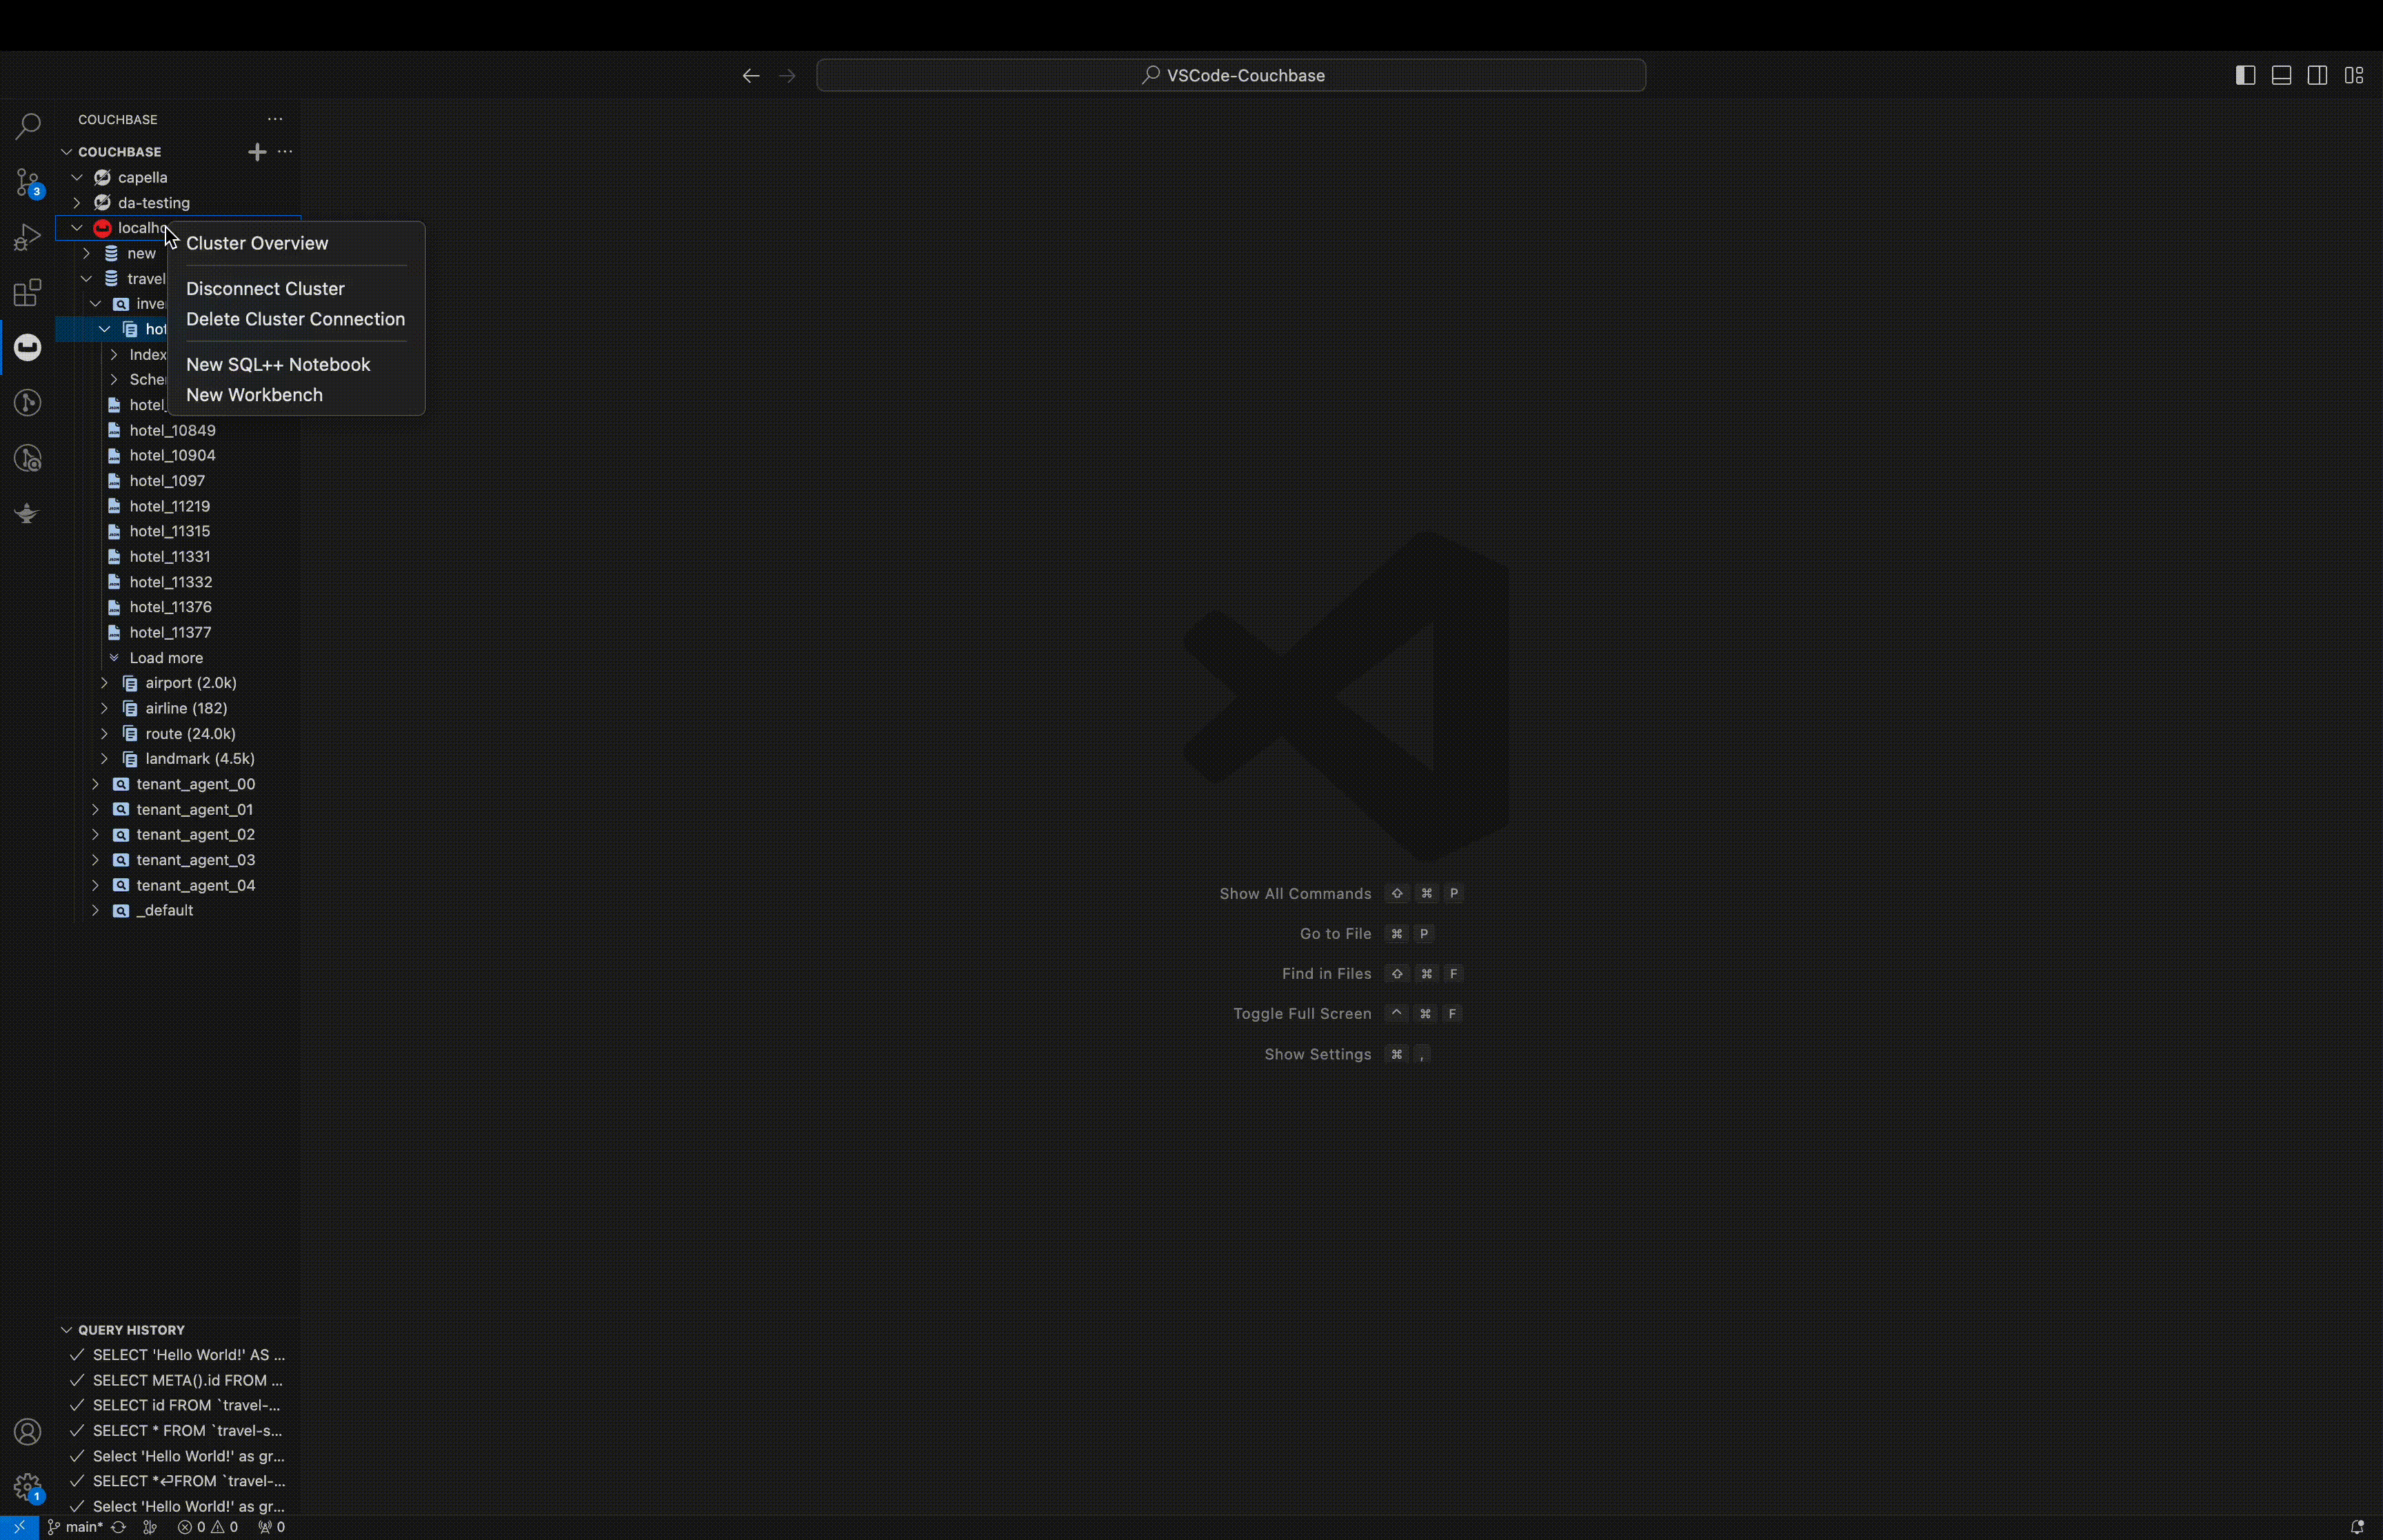Viewport: 2383px width, 1540px height.
Task: Toggle the bottom panel layout icon
Action: 2281,76
